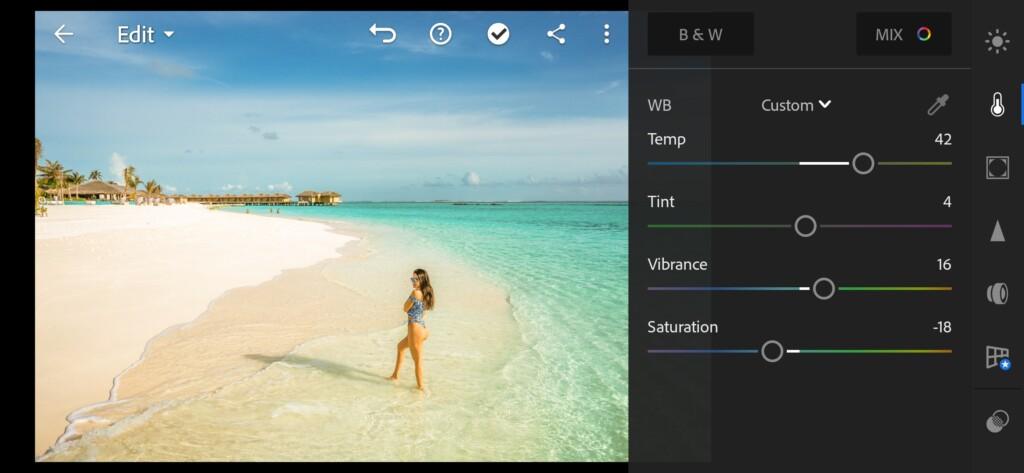Click the Saturation slider handle
Viewport: 1024px width, 473px height.
[x=772, y=351]
